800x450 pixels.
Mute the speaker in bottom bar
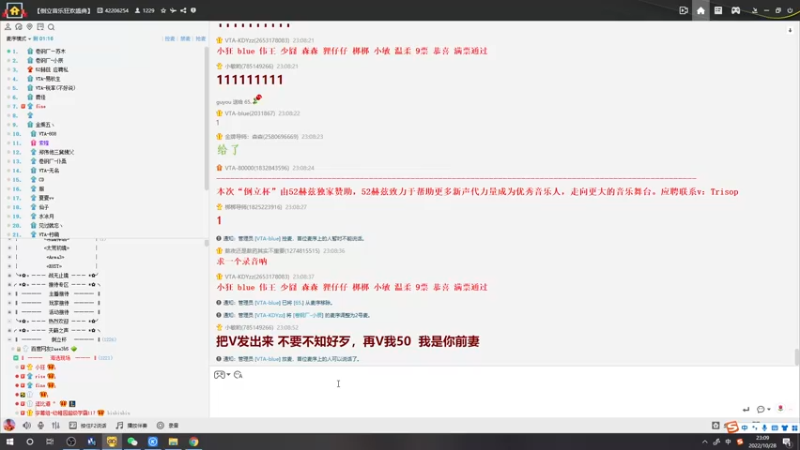[x=27, y=425]
